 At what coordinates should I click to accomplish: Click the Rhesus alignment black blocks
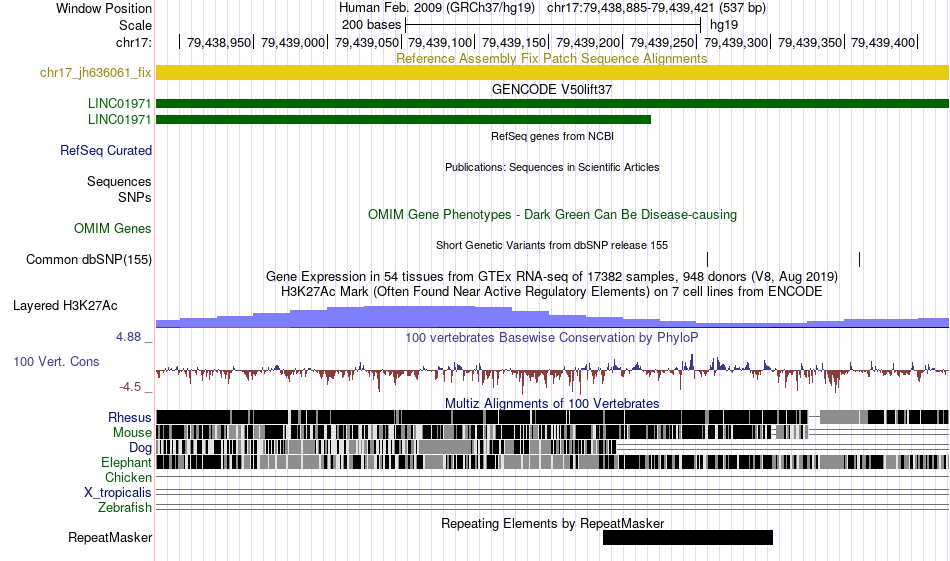coord(553,417)
